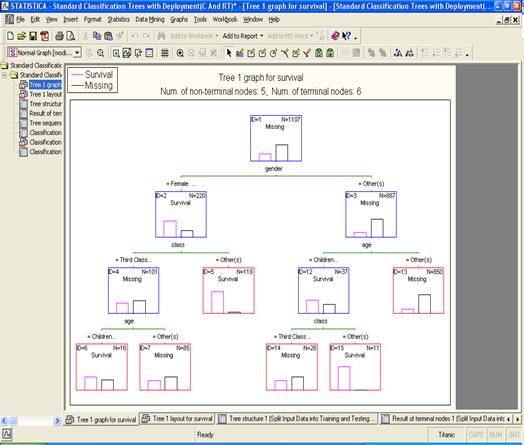Toggle the grid lines icon in graph toolbar
Image resolution: width=524 pixels, height=445 pixels.
pos(164,53)
